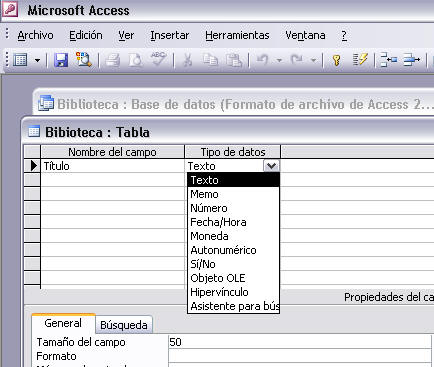Expand the Undo history dropdown arrow
Image resolution: width=434 pixels, height=367 pixels.
coord(279,61)
